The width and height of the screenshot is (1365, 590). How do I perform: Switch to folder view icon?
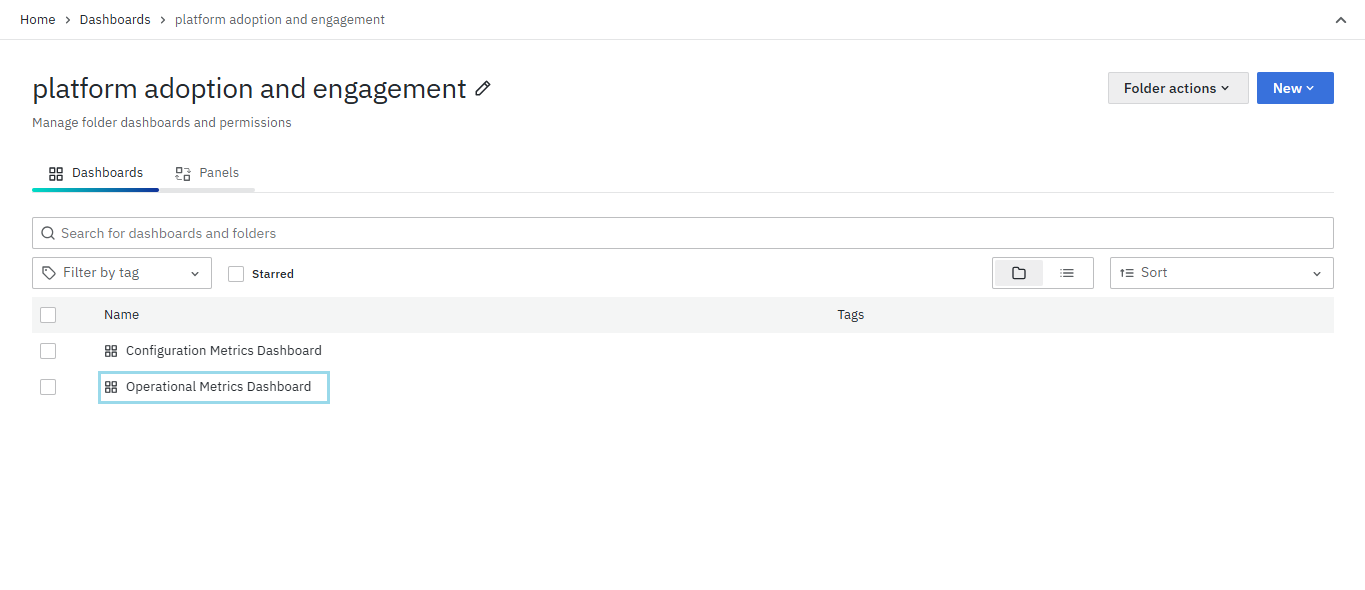1019,273
